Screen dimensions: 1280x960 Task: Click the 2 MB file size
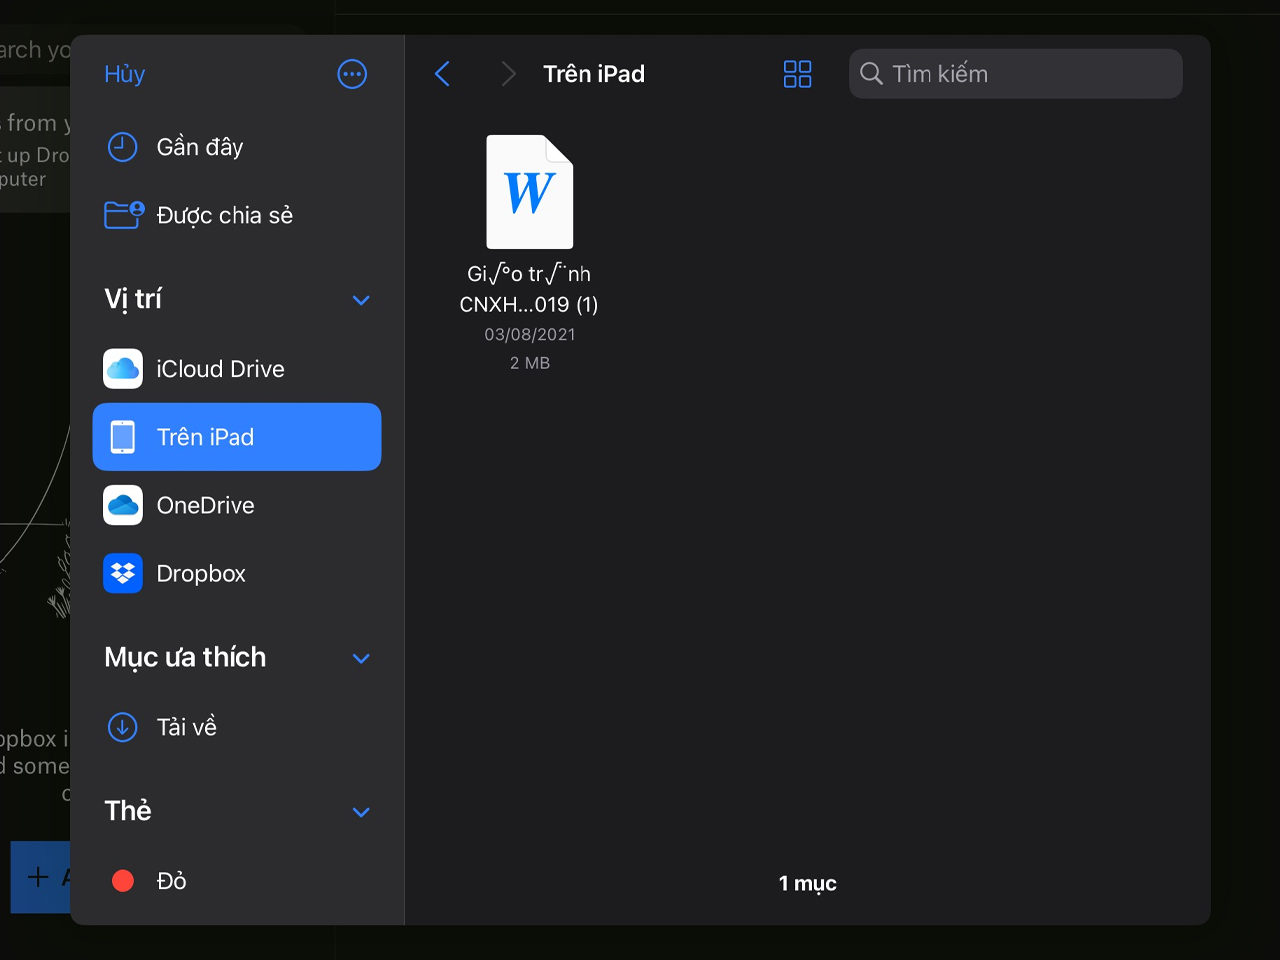(x=530, y=363)
